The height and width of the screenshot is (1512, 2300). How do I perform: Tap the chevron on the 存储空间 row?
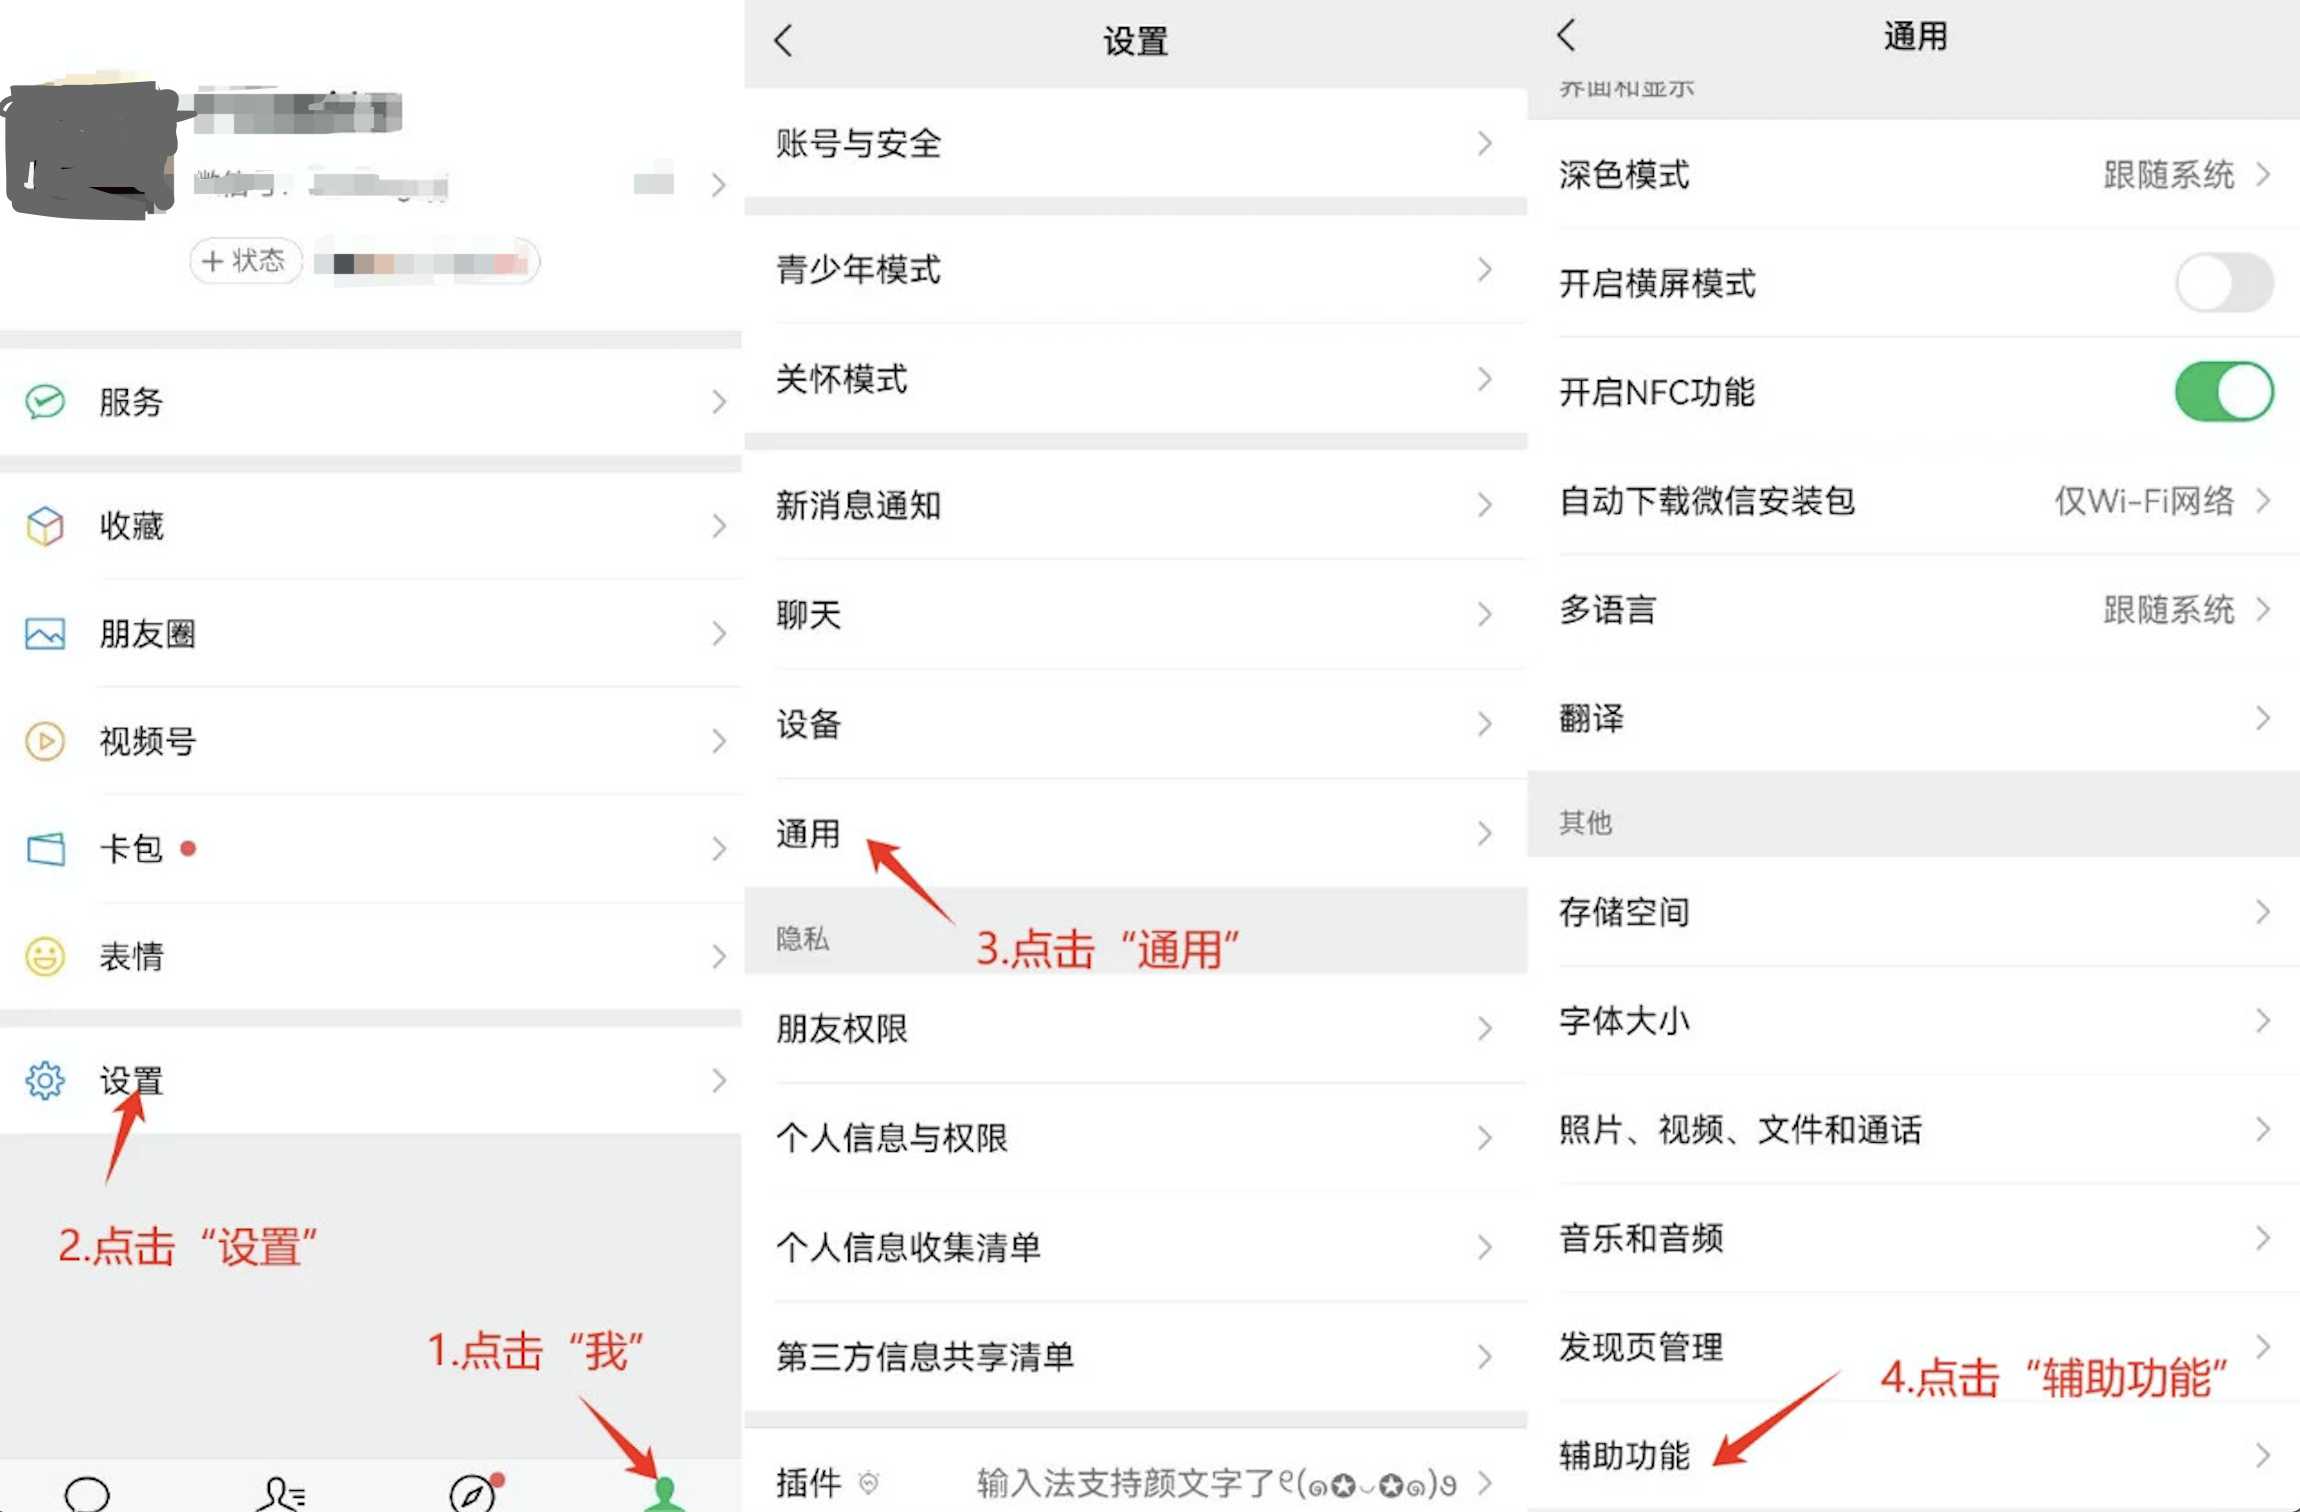(x=2263, y=912)
